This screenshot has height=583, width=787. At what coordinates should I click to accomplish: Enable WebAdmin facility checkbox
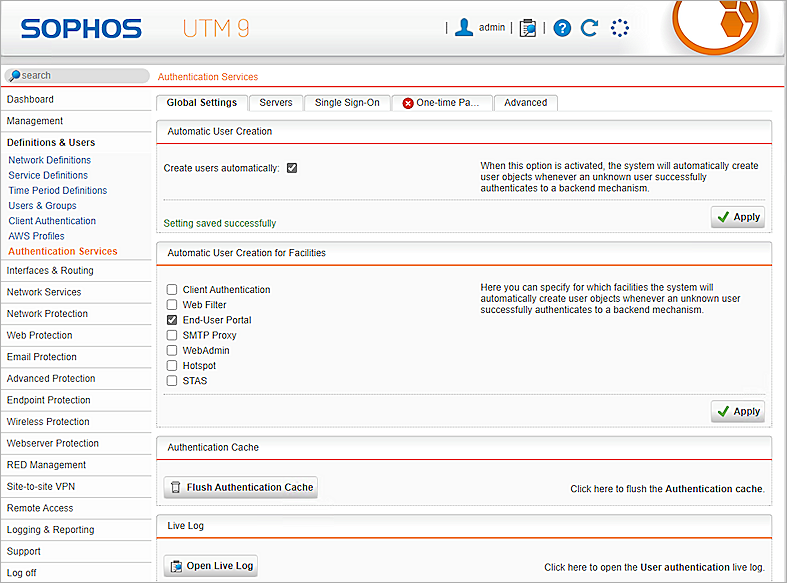172,350
